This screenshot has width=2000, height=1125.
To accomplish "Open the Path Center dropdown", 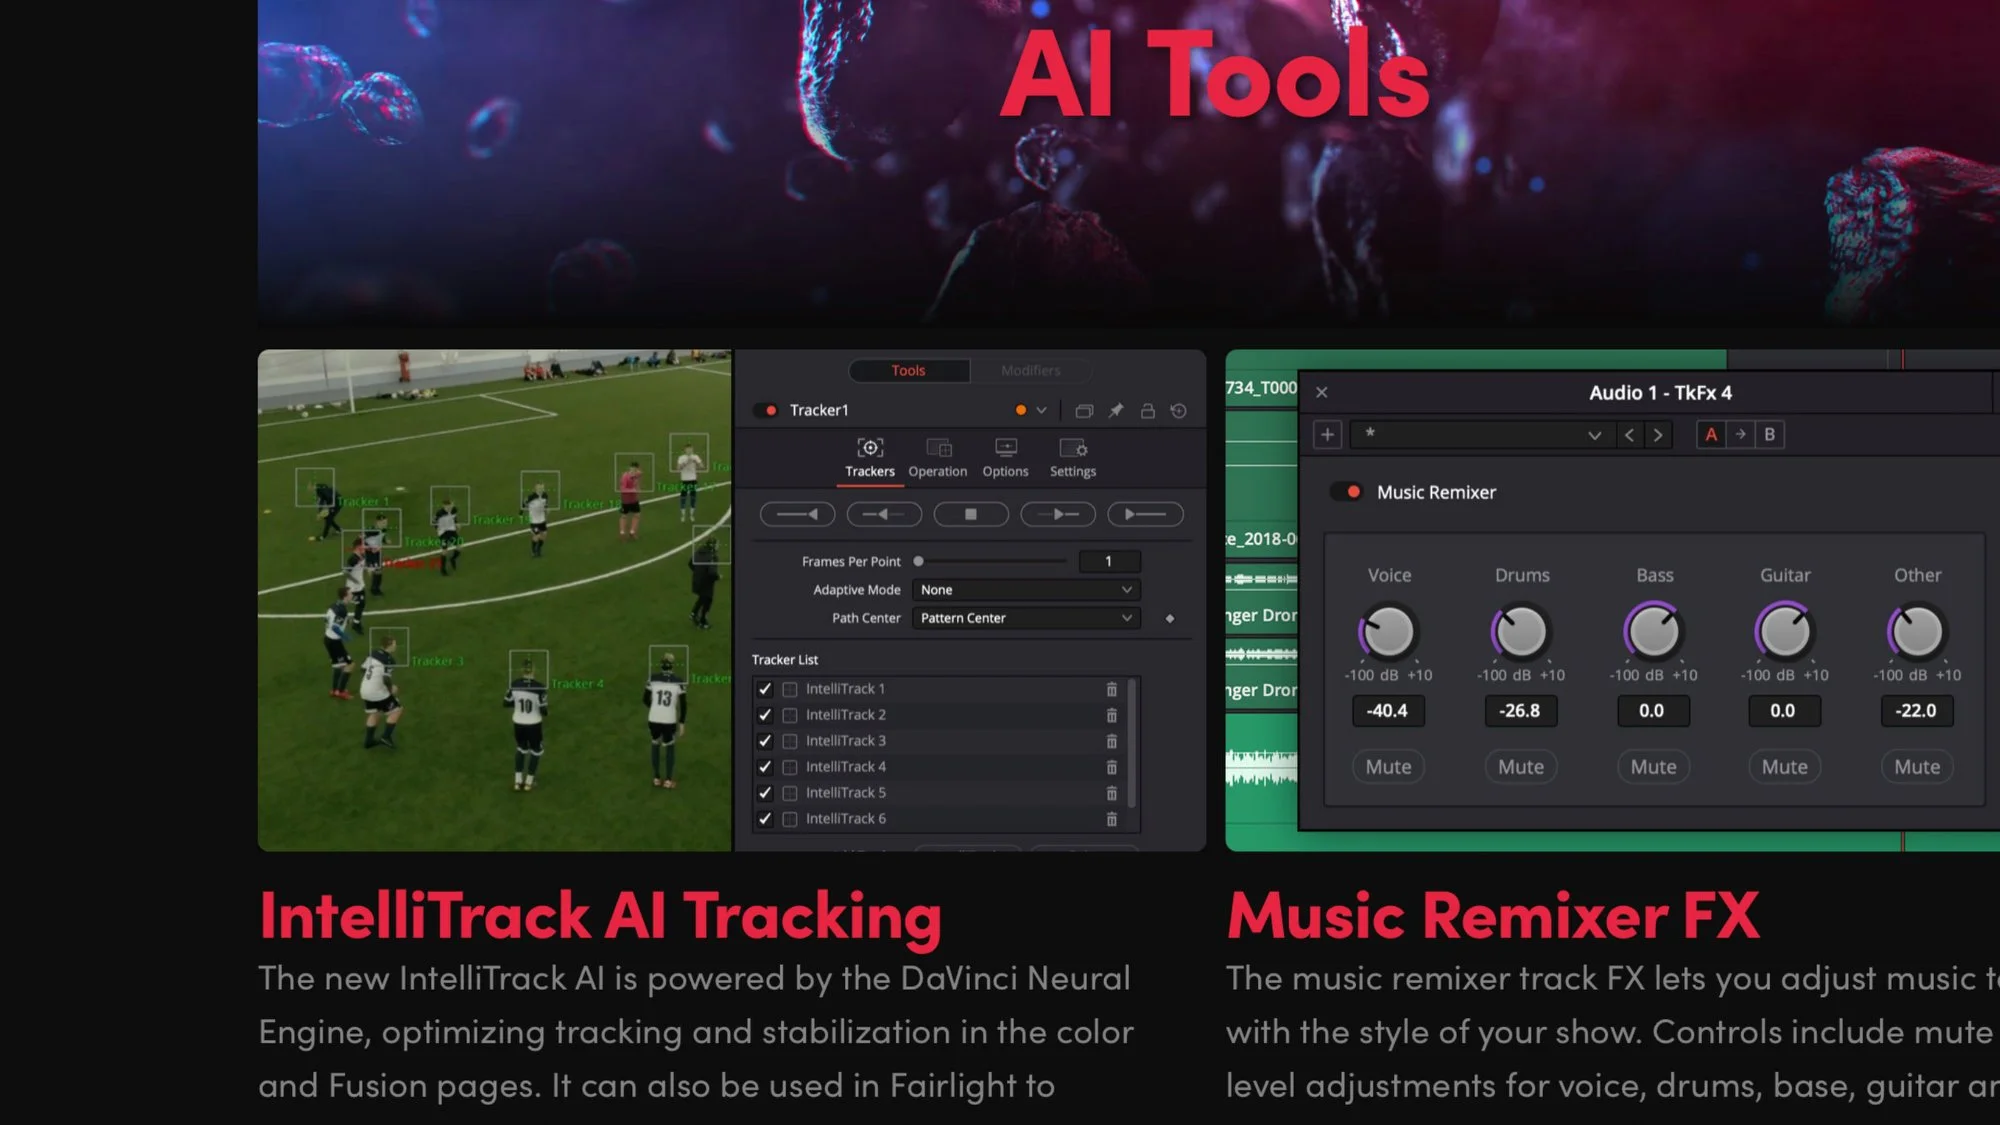I will [1026, 618].
